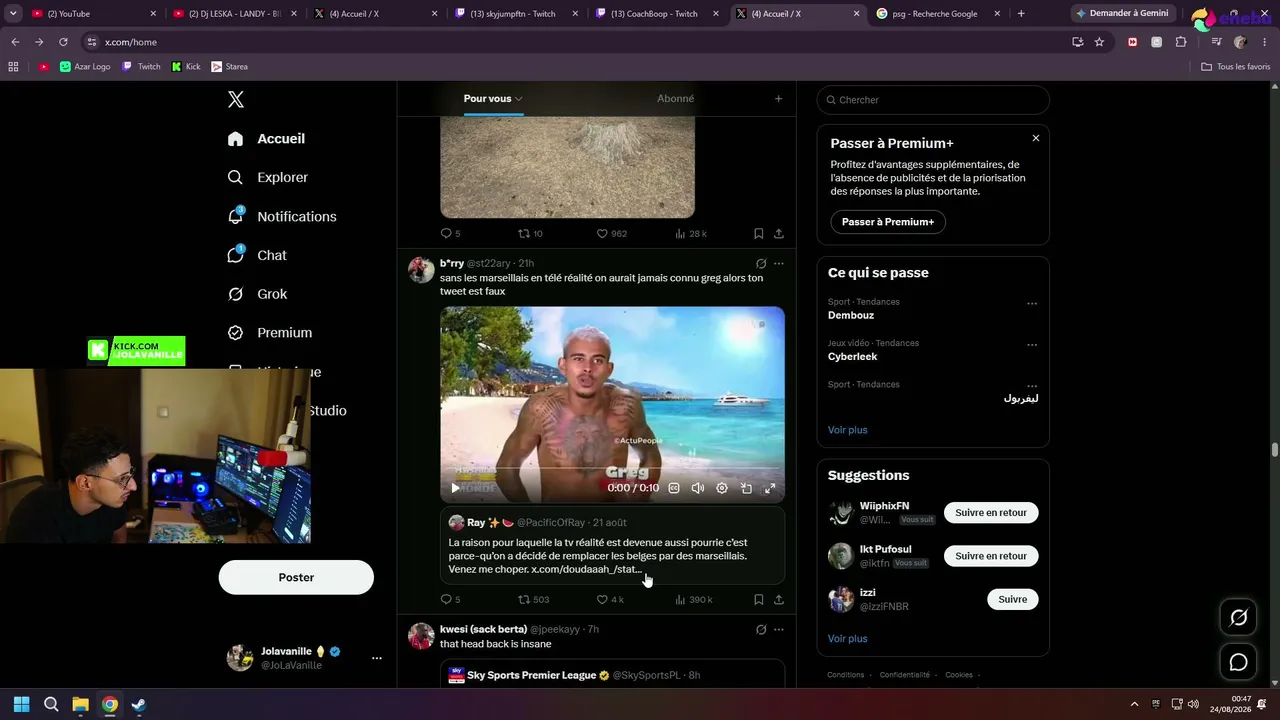Open the Premium sidebar item
The width and height of the screenshot is (1280, 720).
(x=270, y=333)
